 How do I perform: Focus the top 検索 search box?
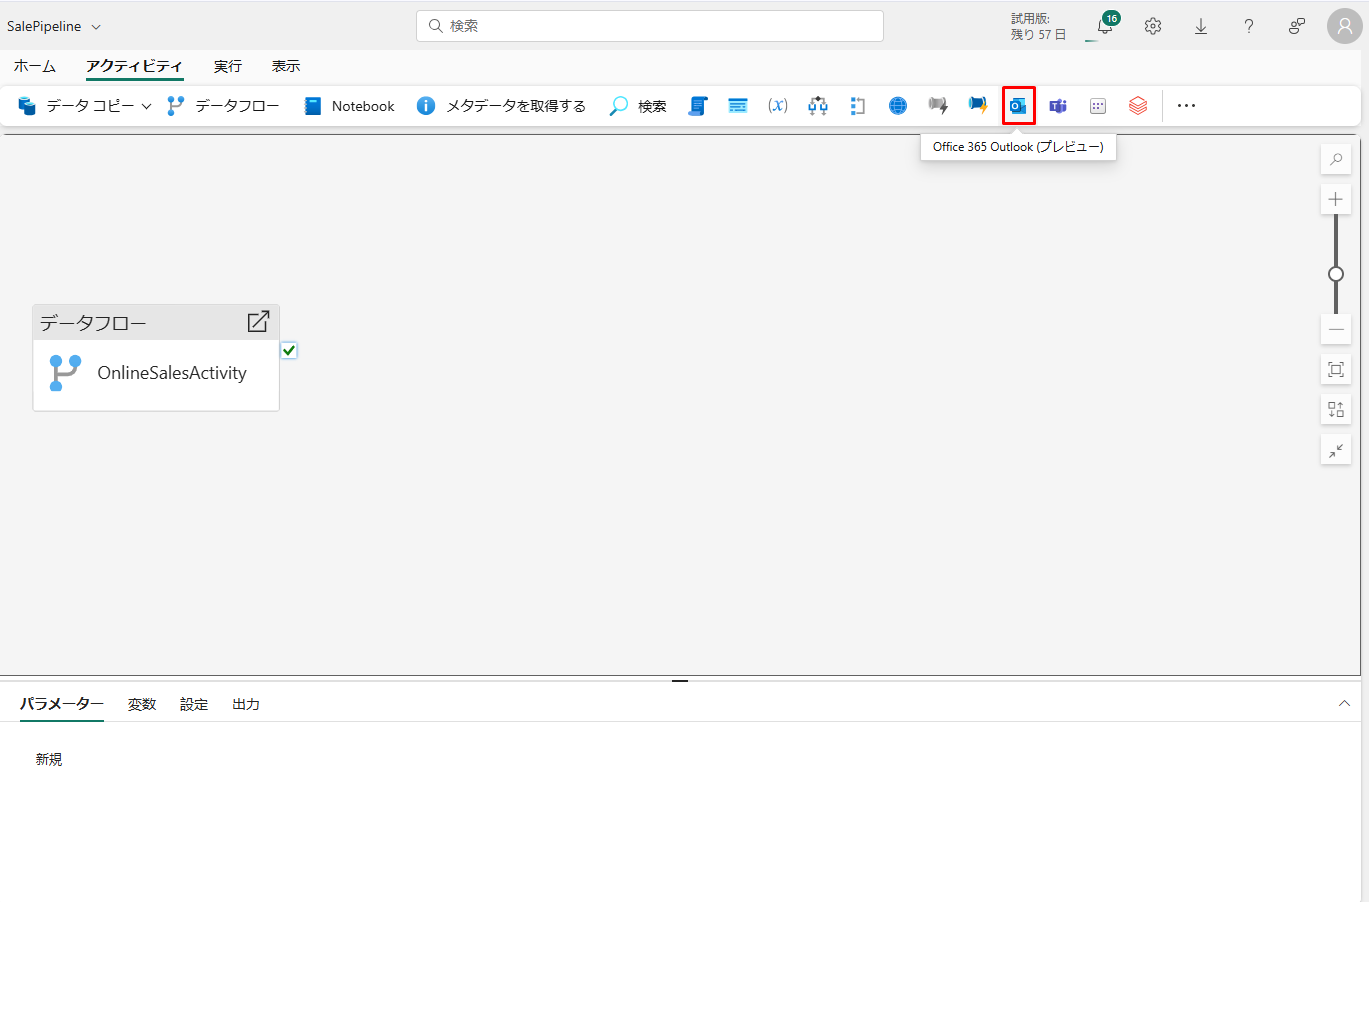pyautogui.click(x=650, y=26)
